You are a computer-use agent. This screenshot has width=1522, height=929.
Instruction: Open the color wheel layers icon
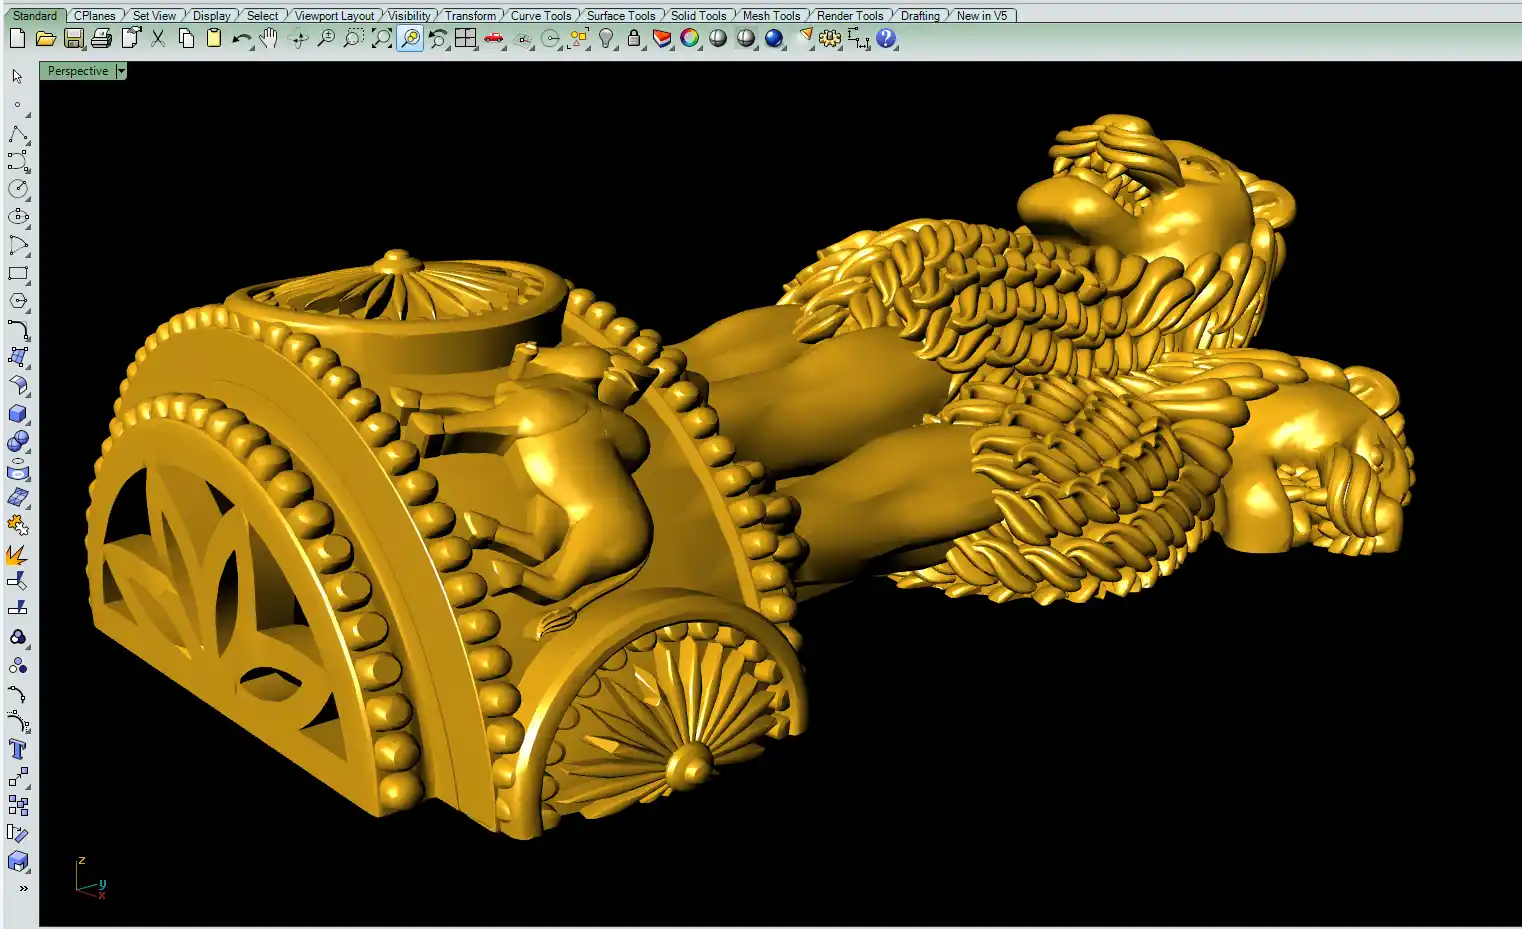[x=690, y=39]
